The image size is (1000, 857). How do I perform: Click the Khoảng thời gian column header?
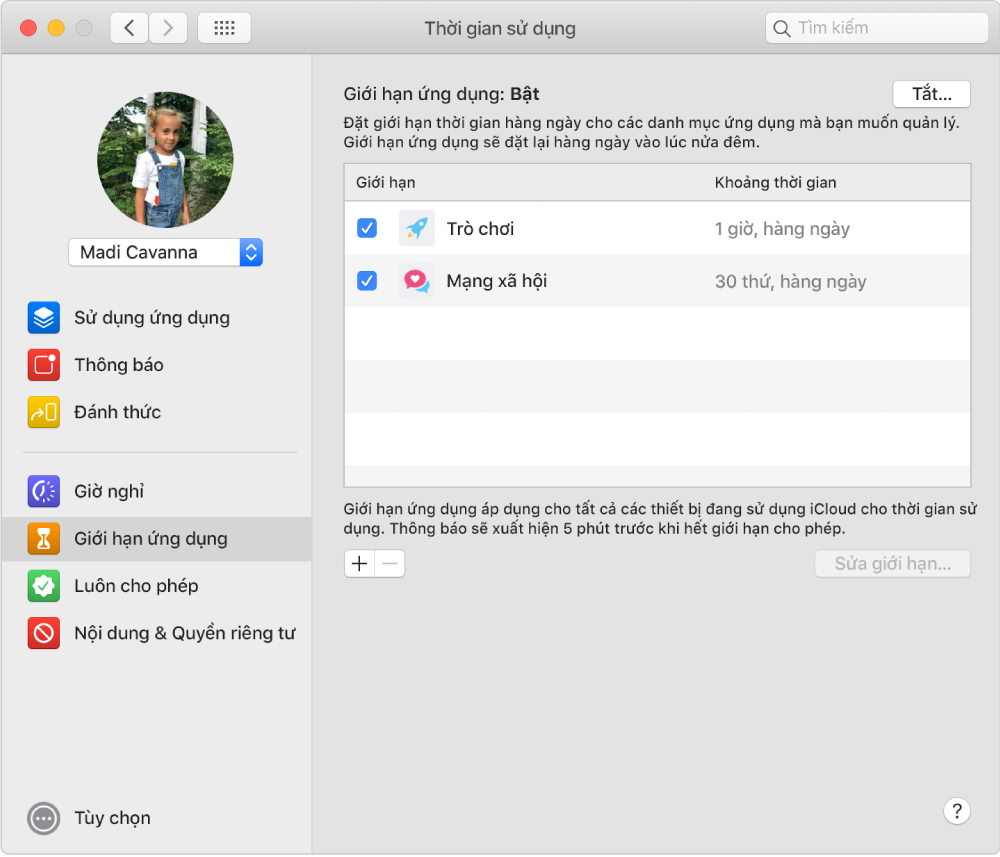pos(775,182)
